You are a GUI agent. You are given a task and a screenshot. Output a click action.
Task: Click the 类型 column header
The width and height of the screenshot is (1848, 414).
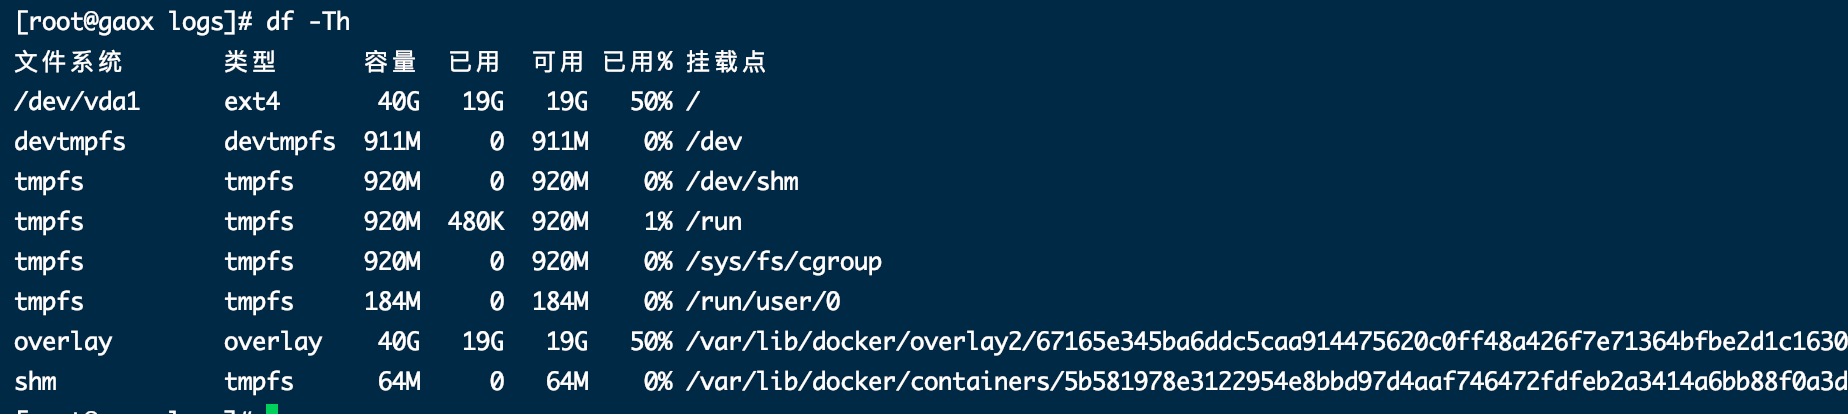pos(250,62)
